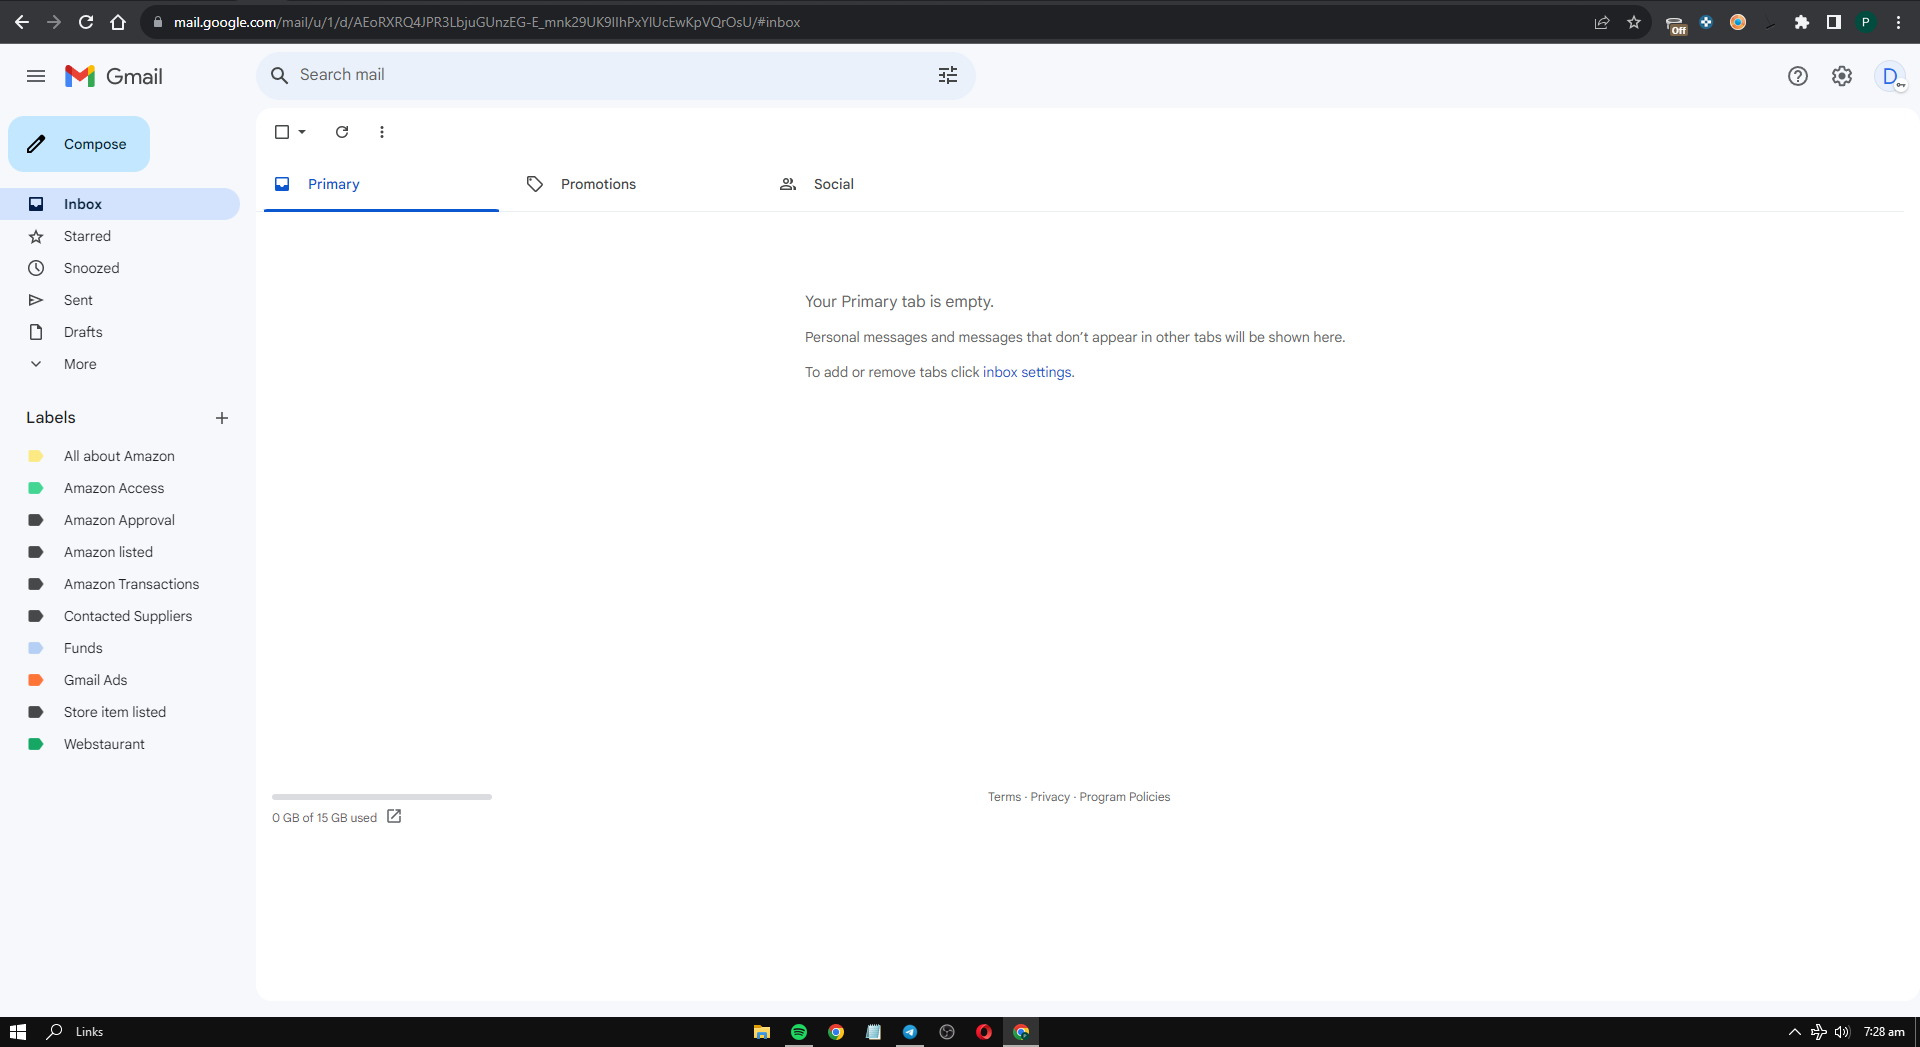The height and width of the screenshot is (1047, 1920).
Task: Click the search magnifier icon
Action: [280, 75]
